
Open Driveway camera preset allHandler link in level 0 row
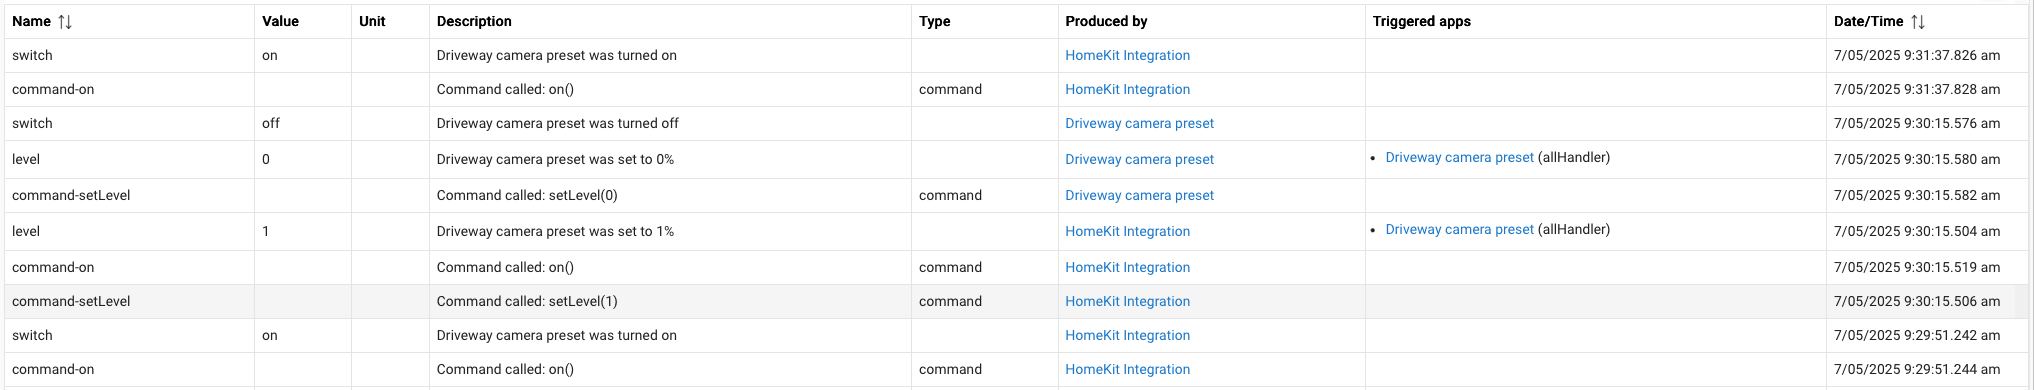tap(1459, 157)
